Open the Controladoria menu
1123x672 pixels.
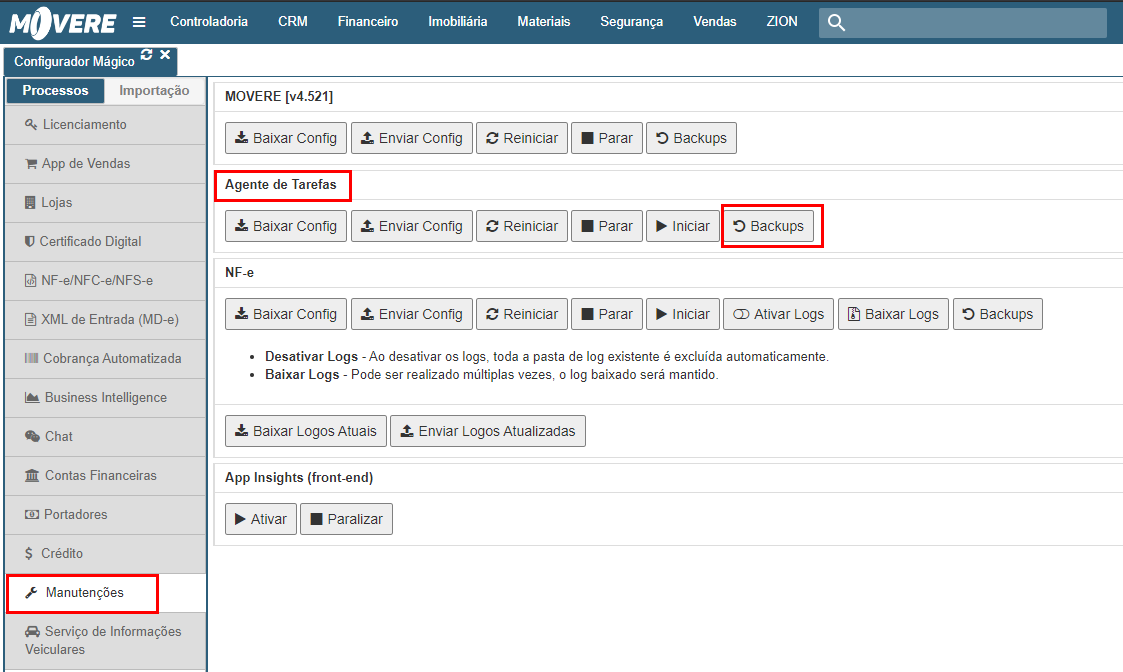tap(209, 21)
